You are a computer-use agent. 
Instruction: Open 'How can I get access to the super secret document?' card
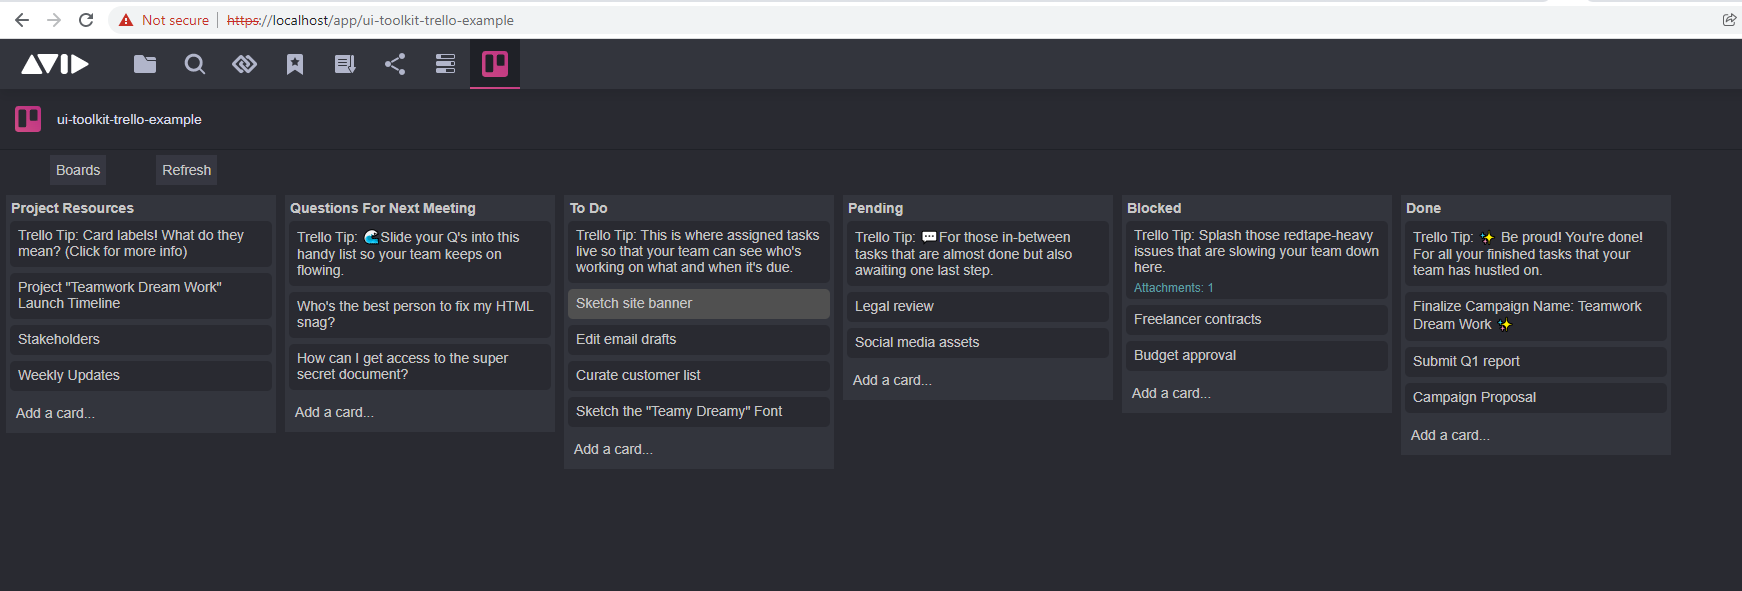[x=420, y=366]
